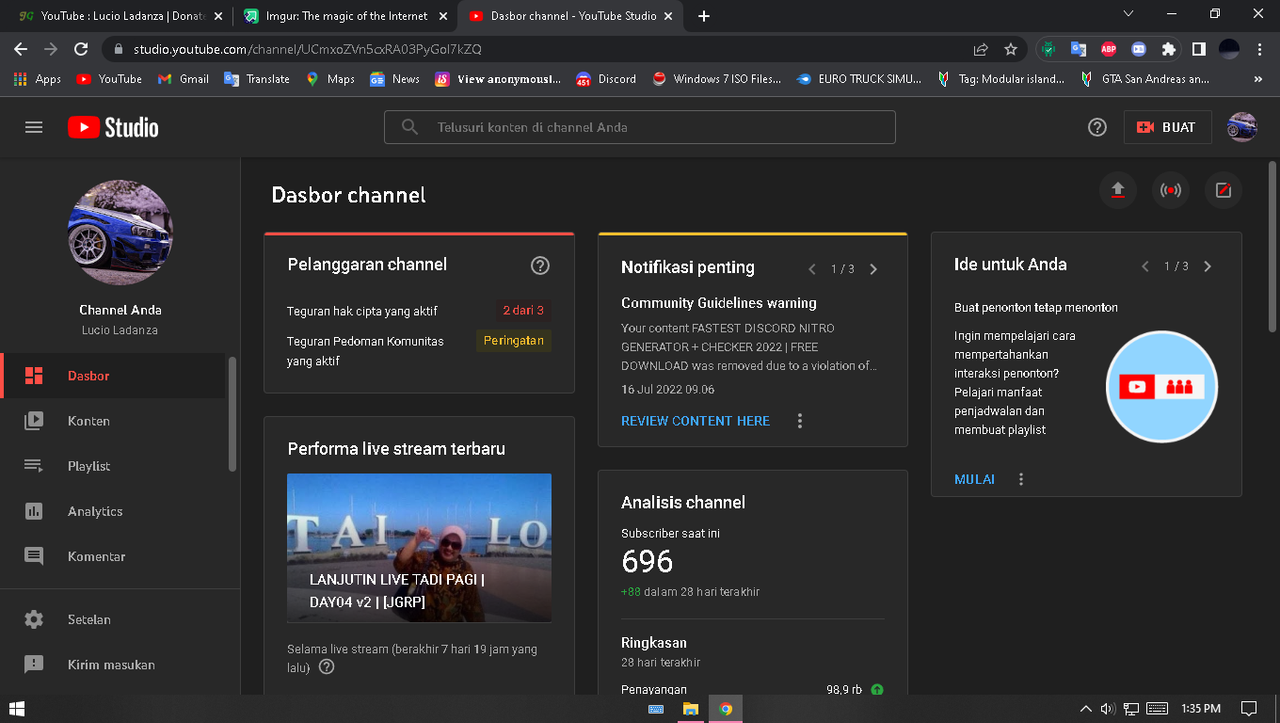Screen dimensions: 1280x723
Task: Open the Discord bookmark
Action: pyautogui.click(x=605, y=79)
